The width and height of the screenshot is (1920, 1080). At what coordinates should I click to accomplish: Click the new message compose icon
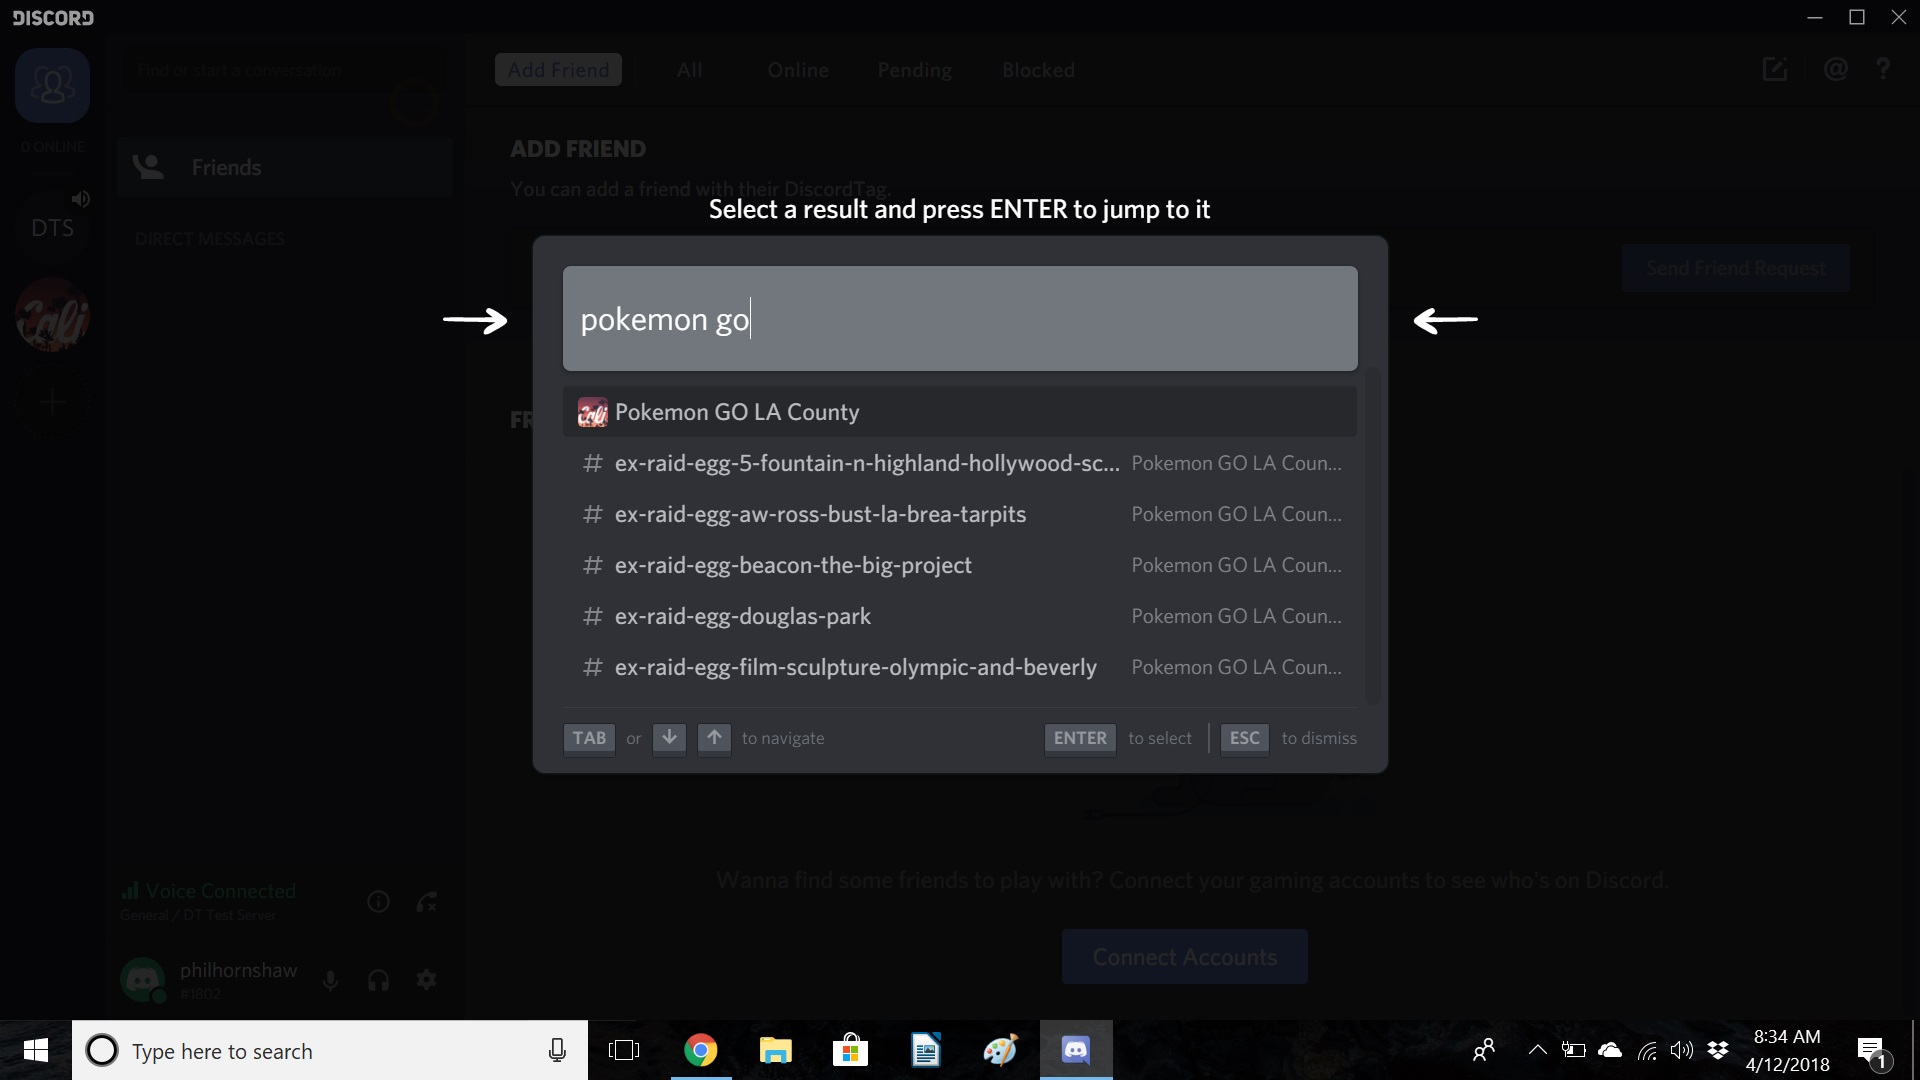[1775, 70]
